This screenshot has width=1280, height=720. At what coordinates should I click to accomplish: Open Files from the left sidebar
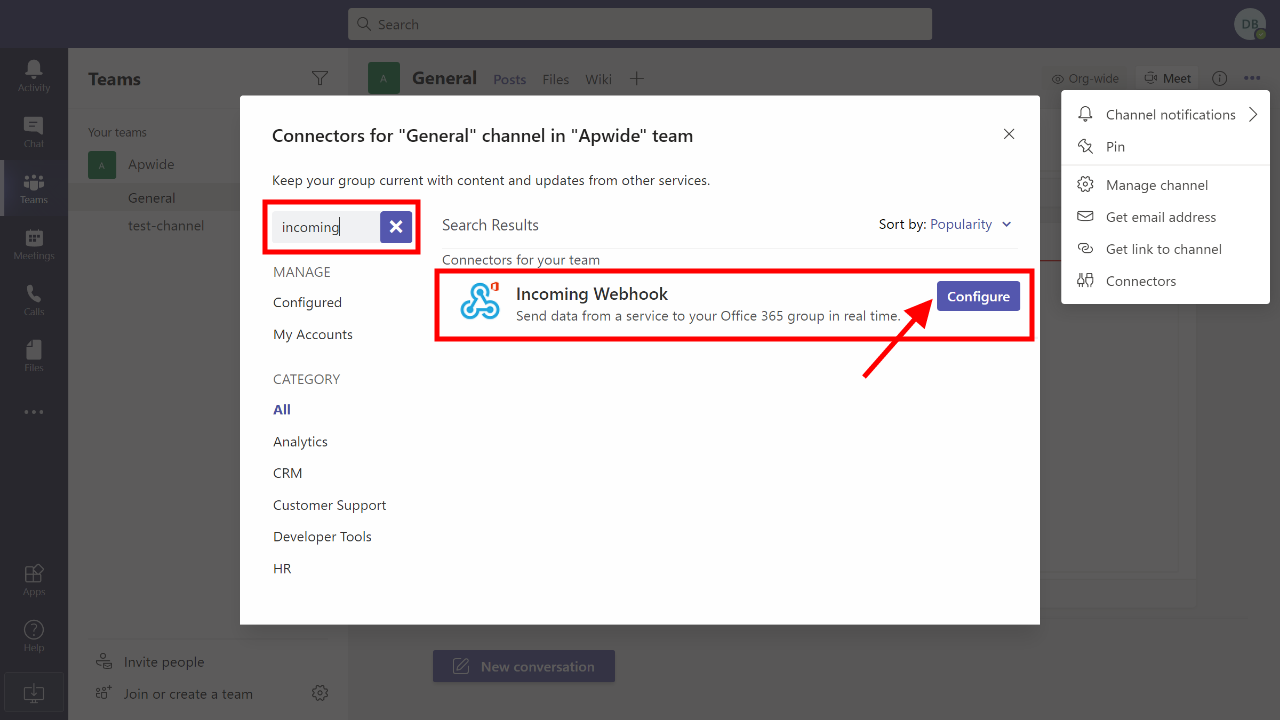pyautogui.click(x=33, y=355)
